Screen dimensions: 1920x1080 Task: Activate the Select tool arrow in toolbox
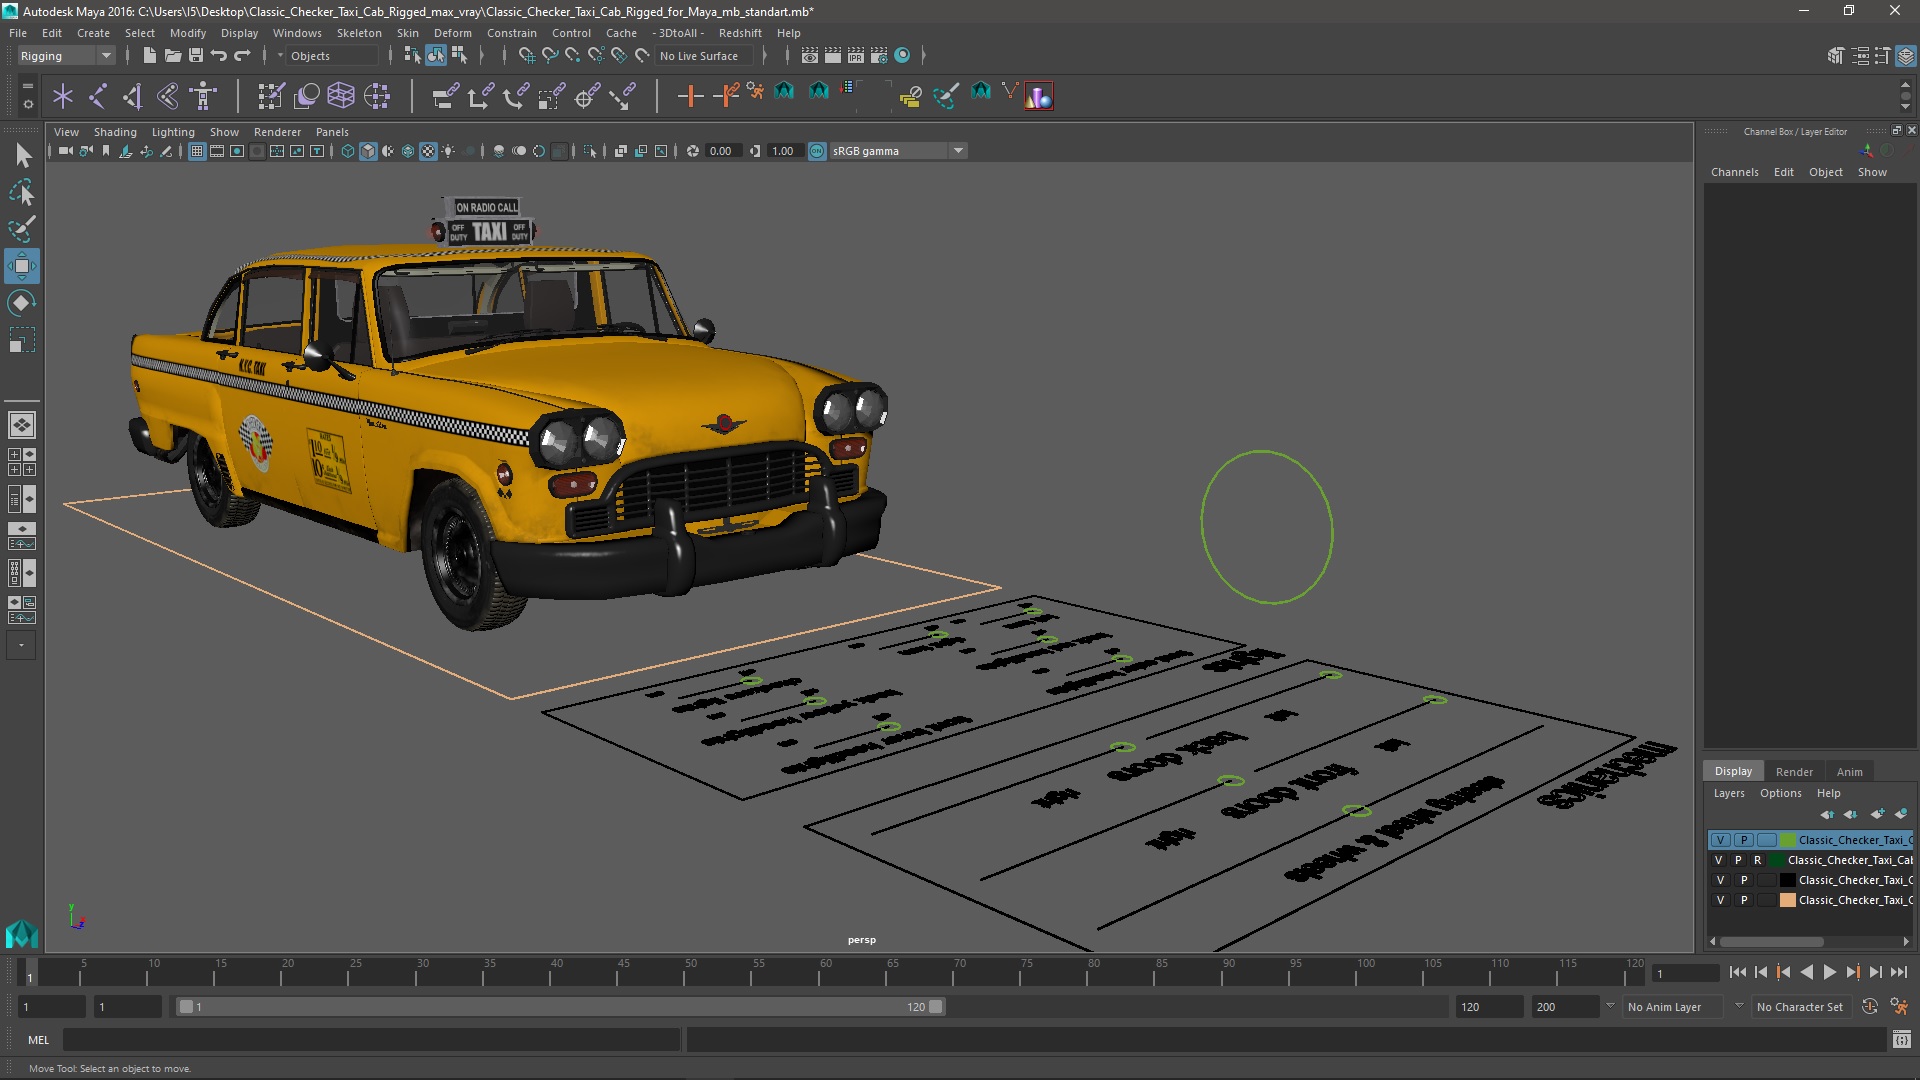22,155
